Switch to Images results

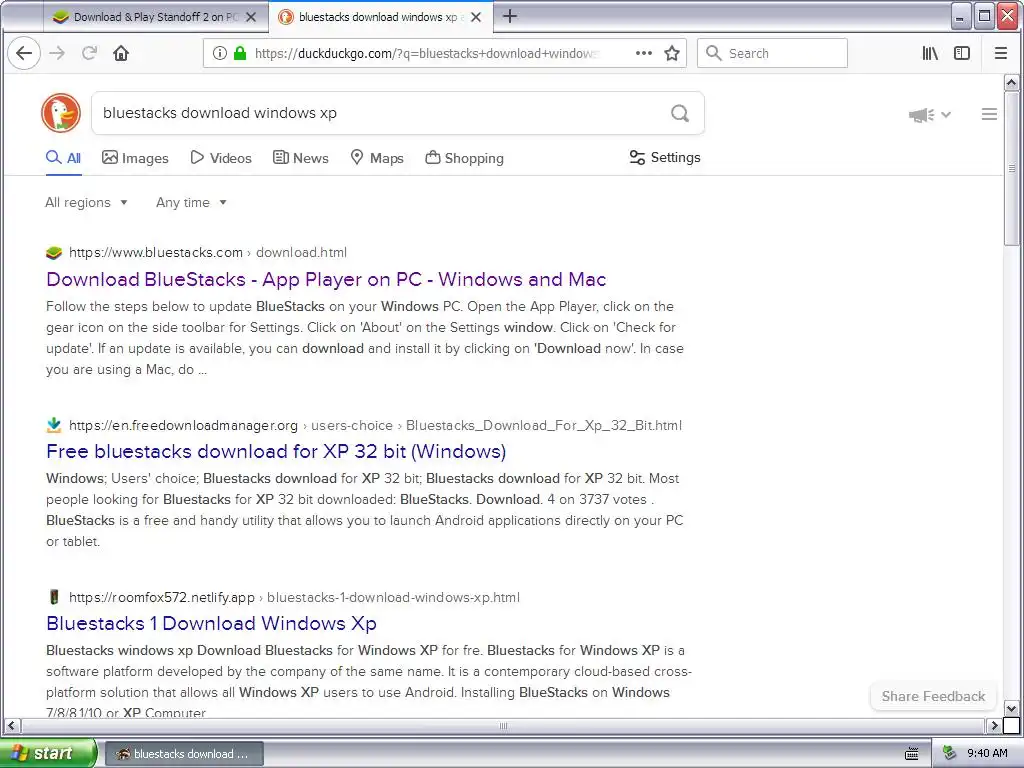click(135, 158)
